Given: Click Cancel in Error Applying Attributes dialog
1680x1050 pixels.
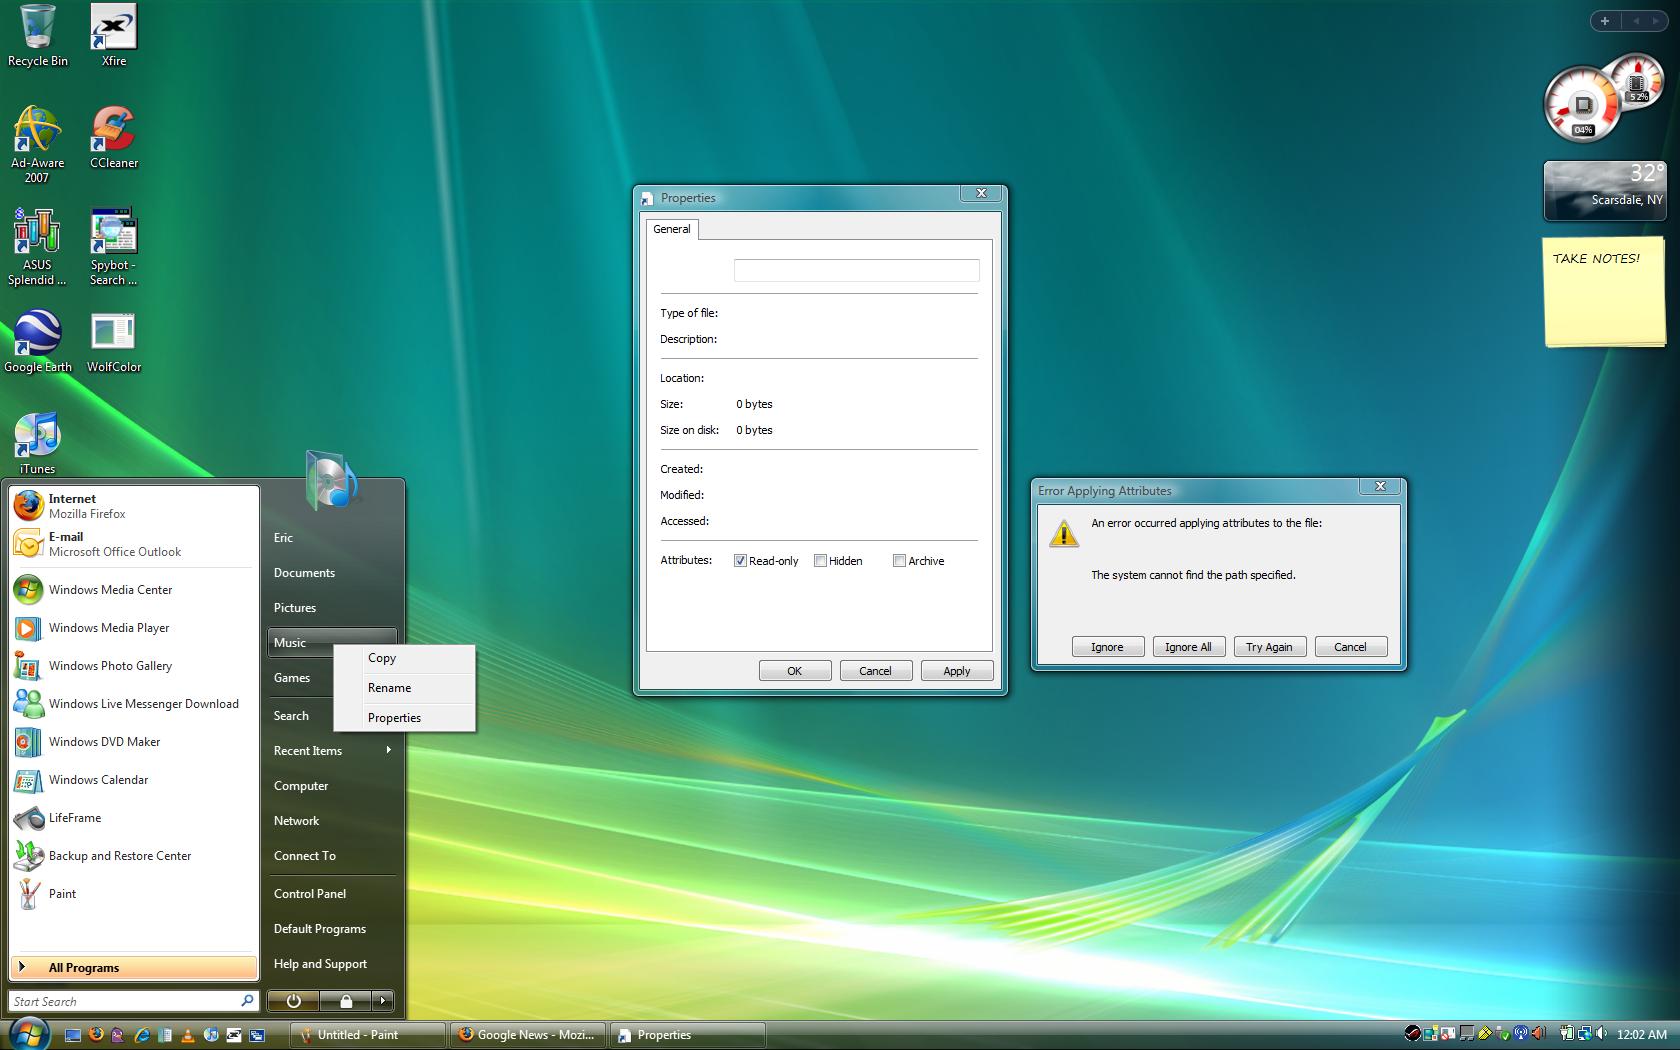Looking at the screenshot, I should click(x=1350, y=647).
